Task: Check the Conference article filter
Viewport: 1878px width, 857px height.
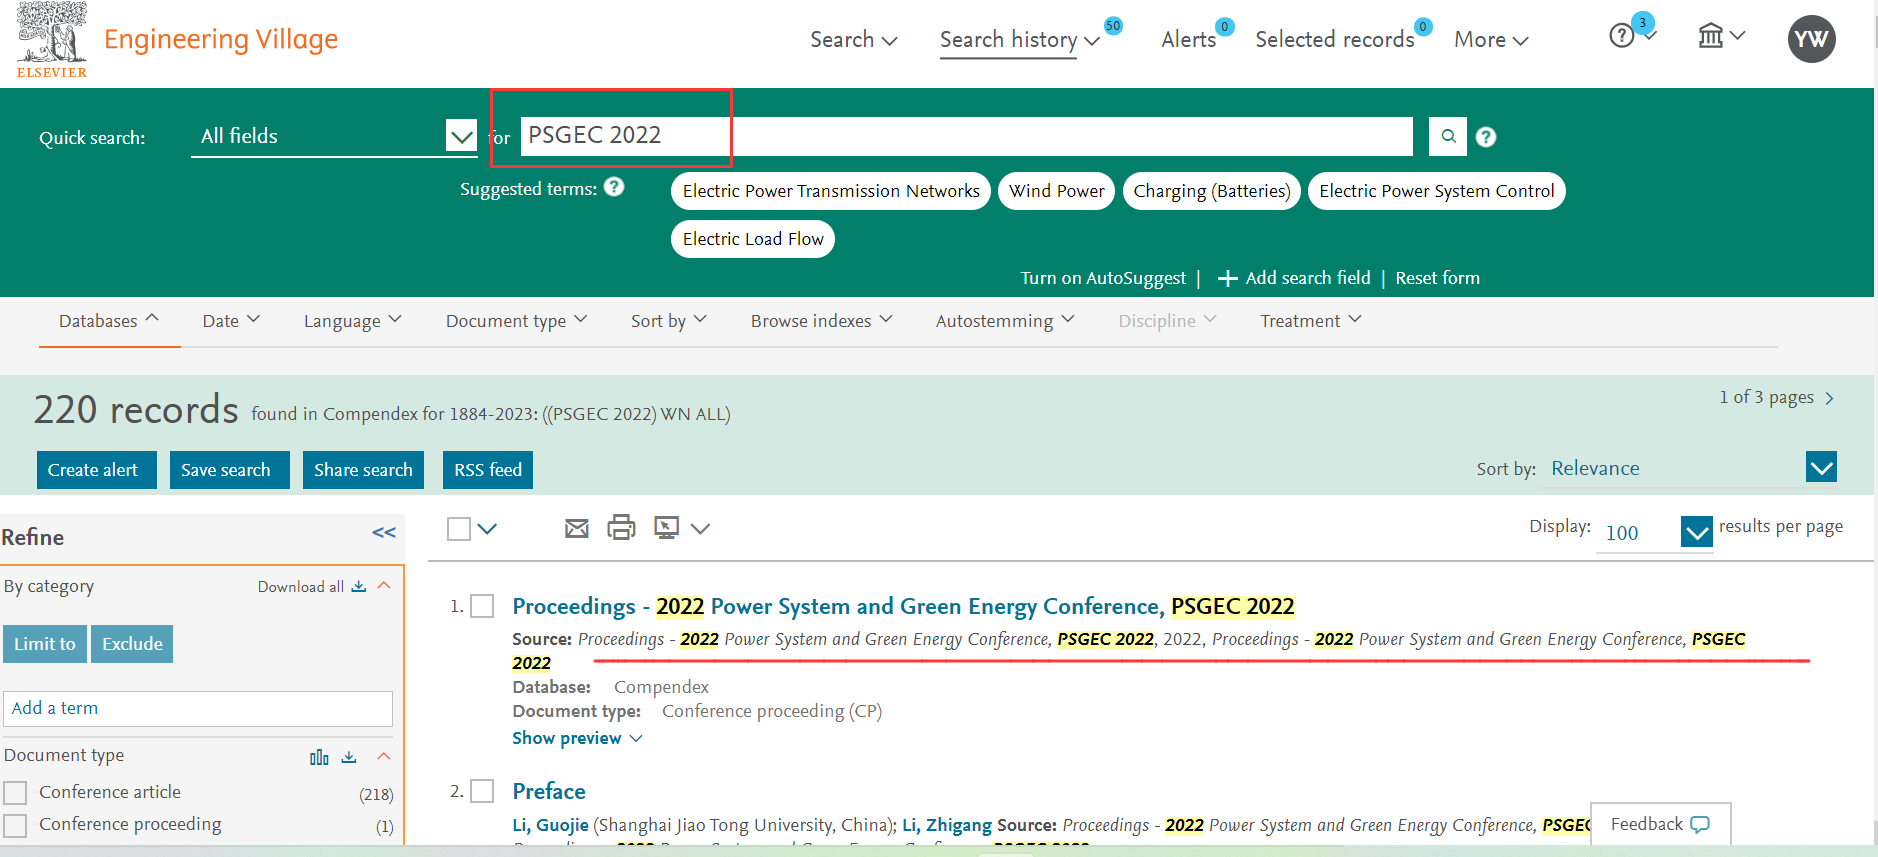Action: tap(15, 793)
